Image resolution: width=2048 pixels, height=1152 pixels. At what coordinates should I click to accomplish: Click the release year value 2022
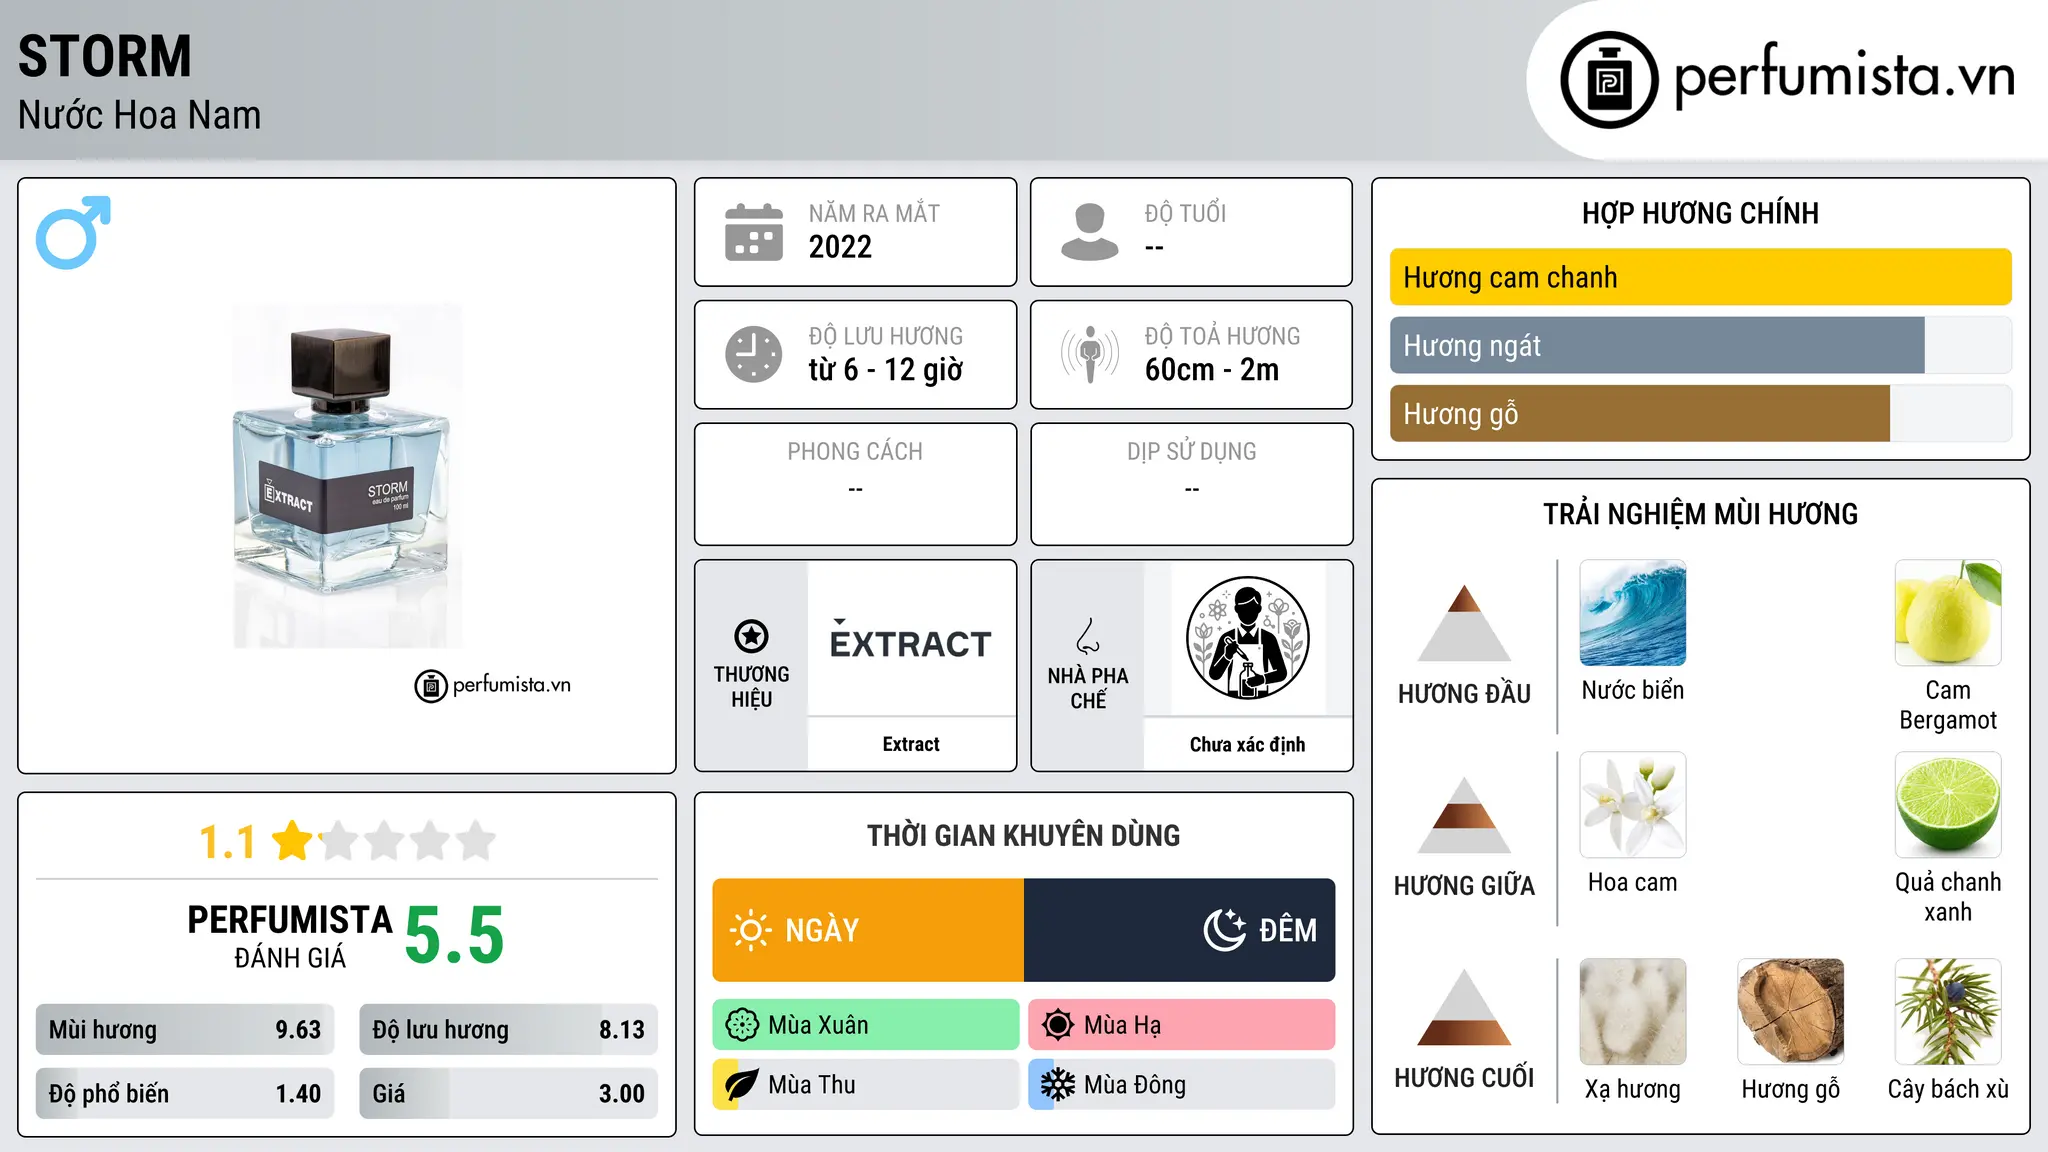click(x=840, y=247)
